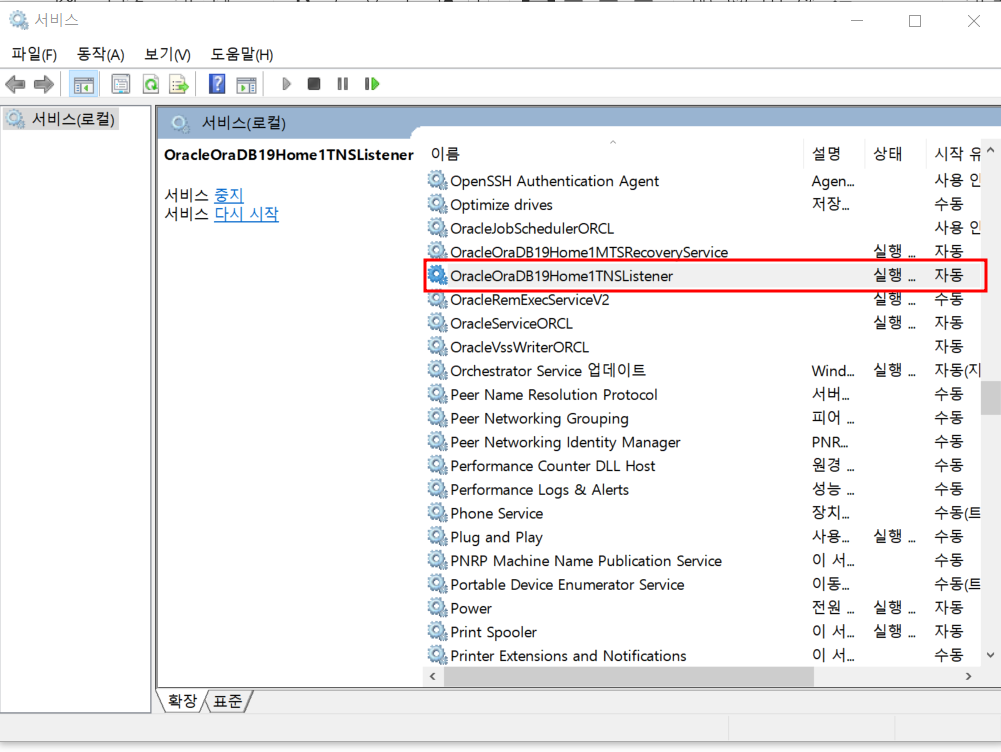Open the Properties toolbar icon
This screenshot has height=752, width=1001.
point(121,84)
